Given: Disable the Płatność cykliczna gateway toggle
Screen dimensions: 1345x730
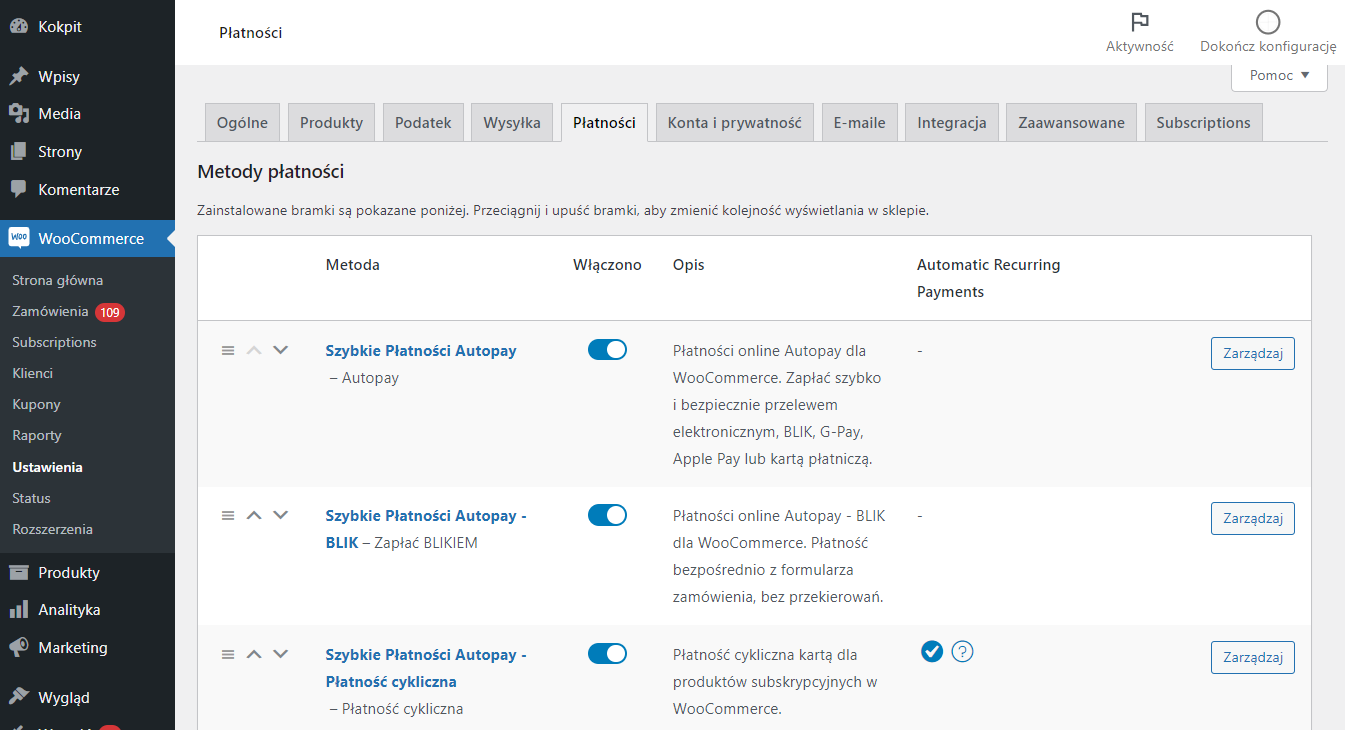Looking at the screenshot, I should click(x=607, y=654).
